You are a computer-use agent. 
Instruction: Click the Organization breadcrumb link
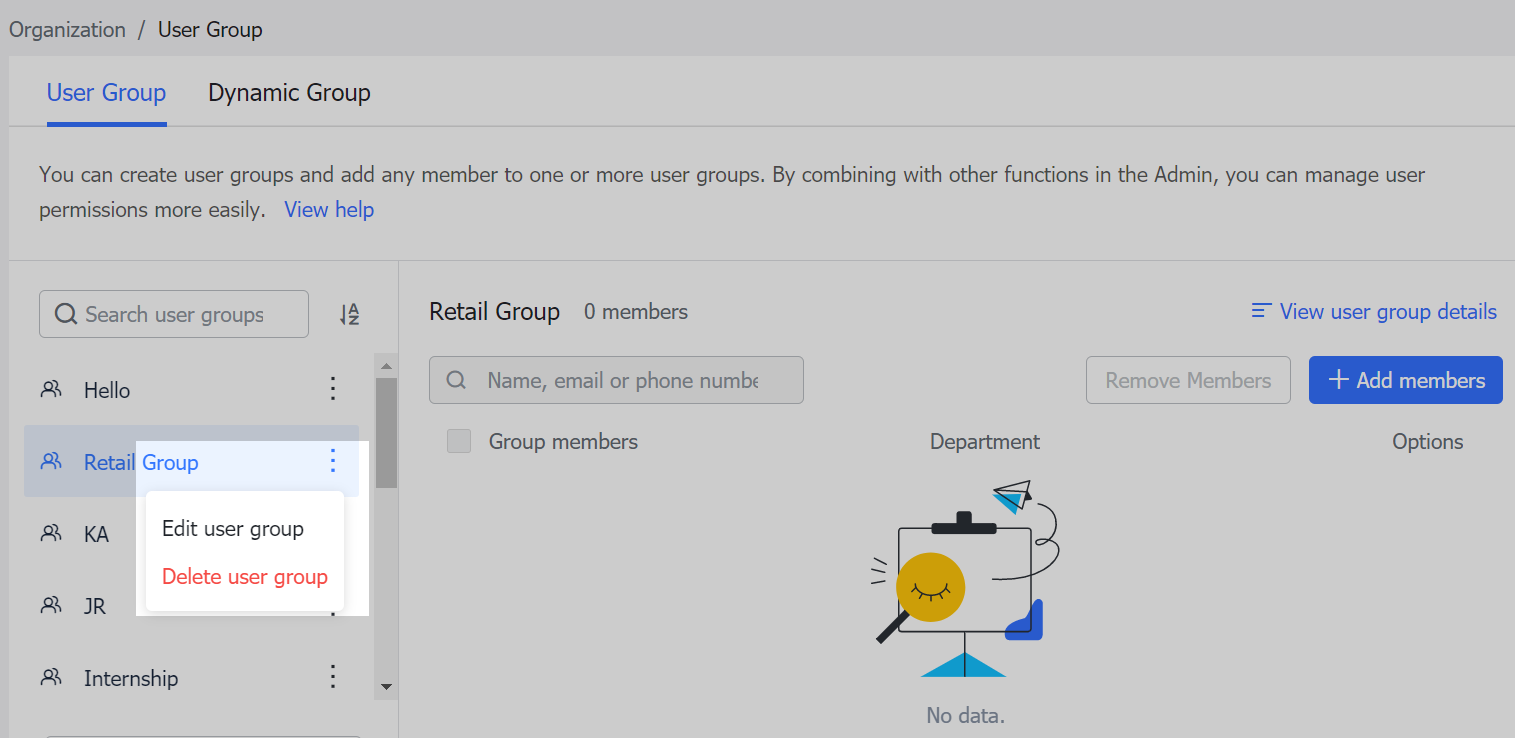tap(67, 29)
